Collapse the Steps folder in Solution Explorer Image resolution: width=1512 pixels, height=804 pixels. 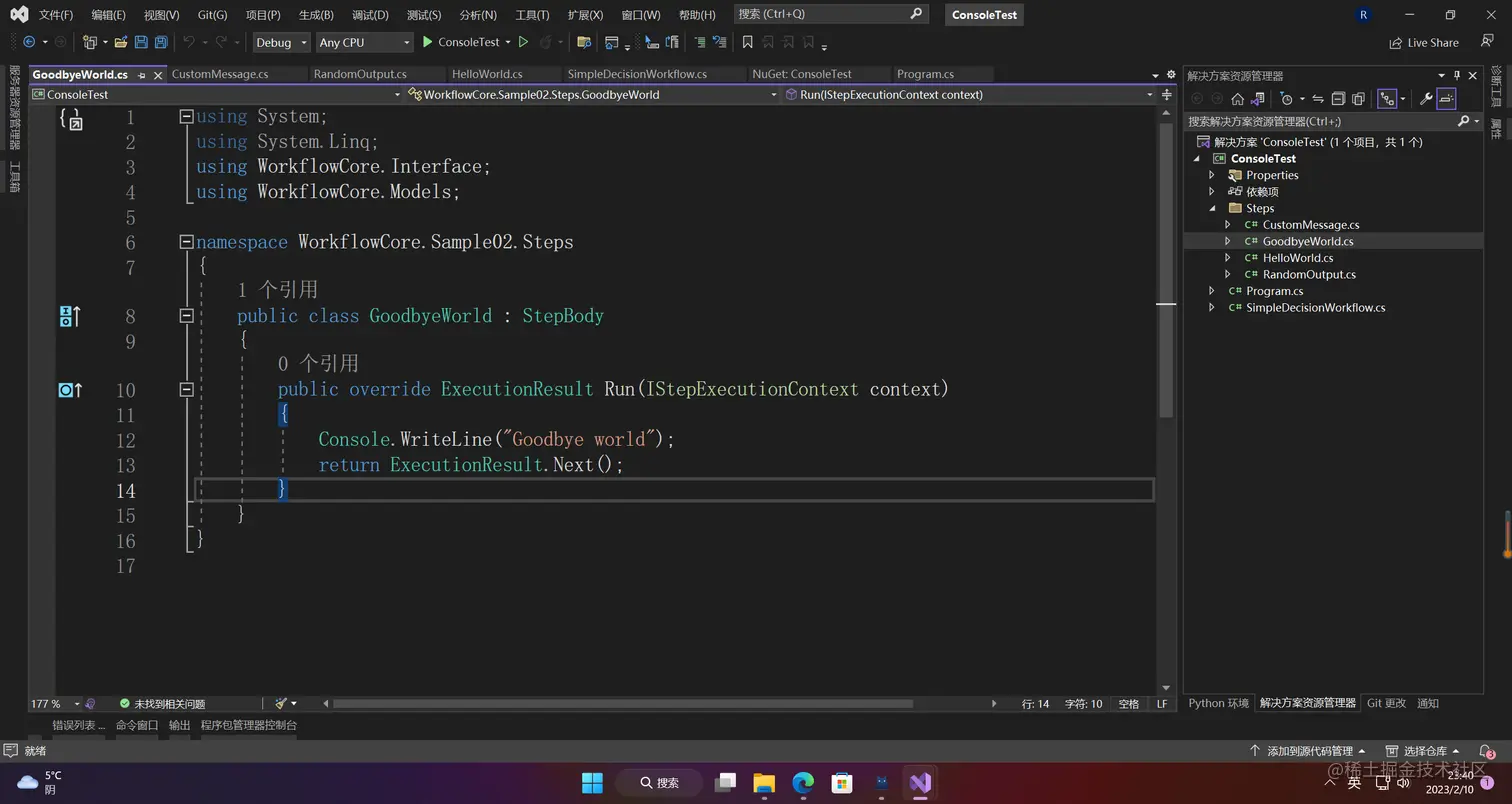point(1213,208)
